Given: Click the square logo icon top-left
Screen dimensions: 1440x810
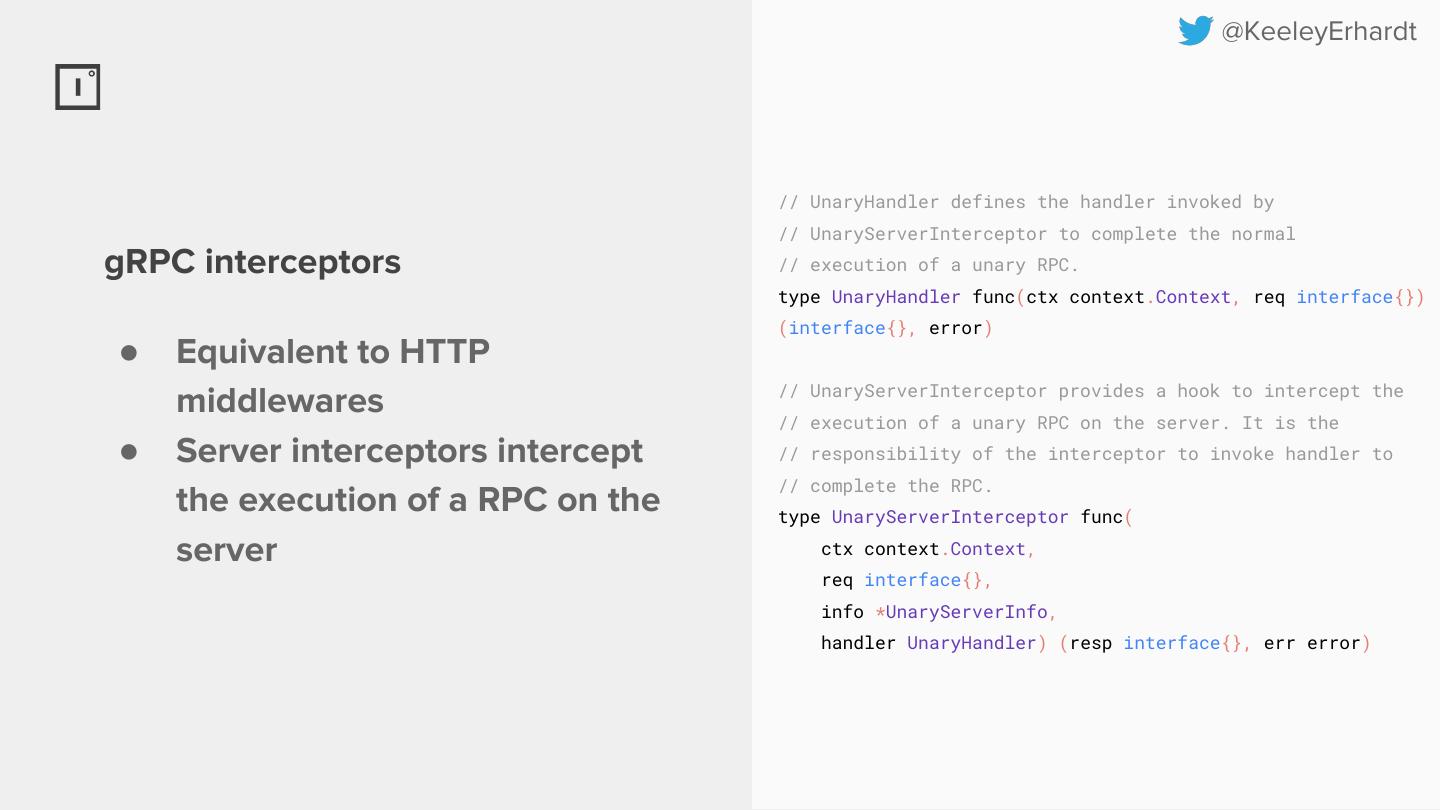Looking at the screenshot, I should click(78, 87).
